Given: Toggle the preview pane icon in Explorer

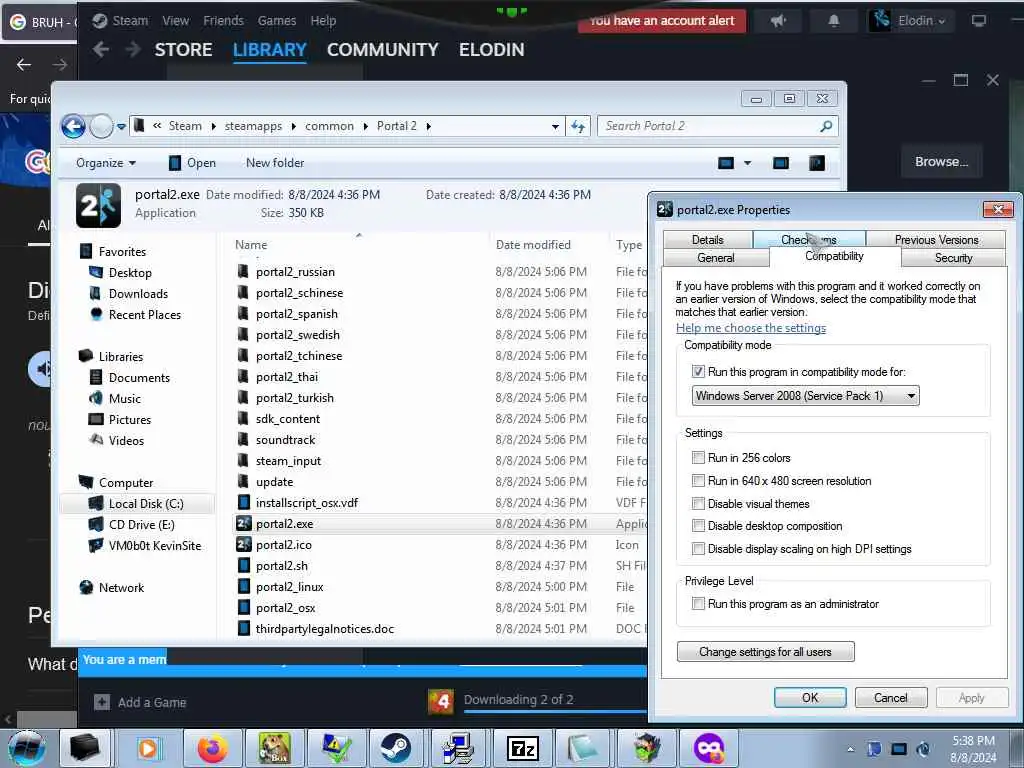Looking at the screenshot, I should (781, 163).
